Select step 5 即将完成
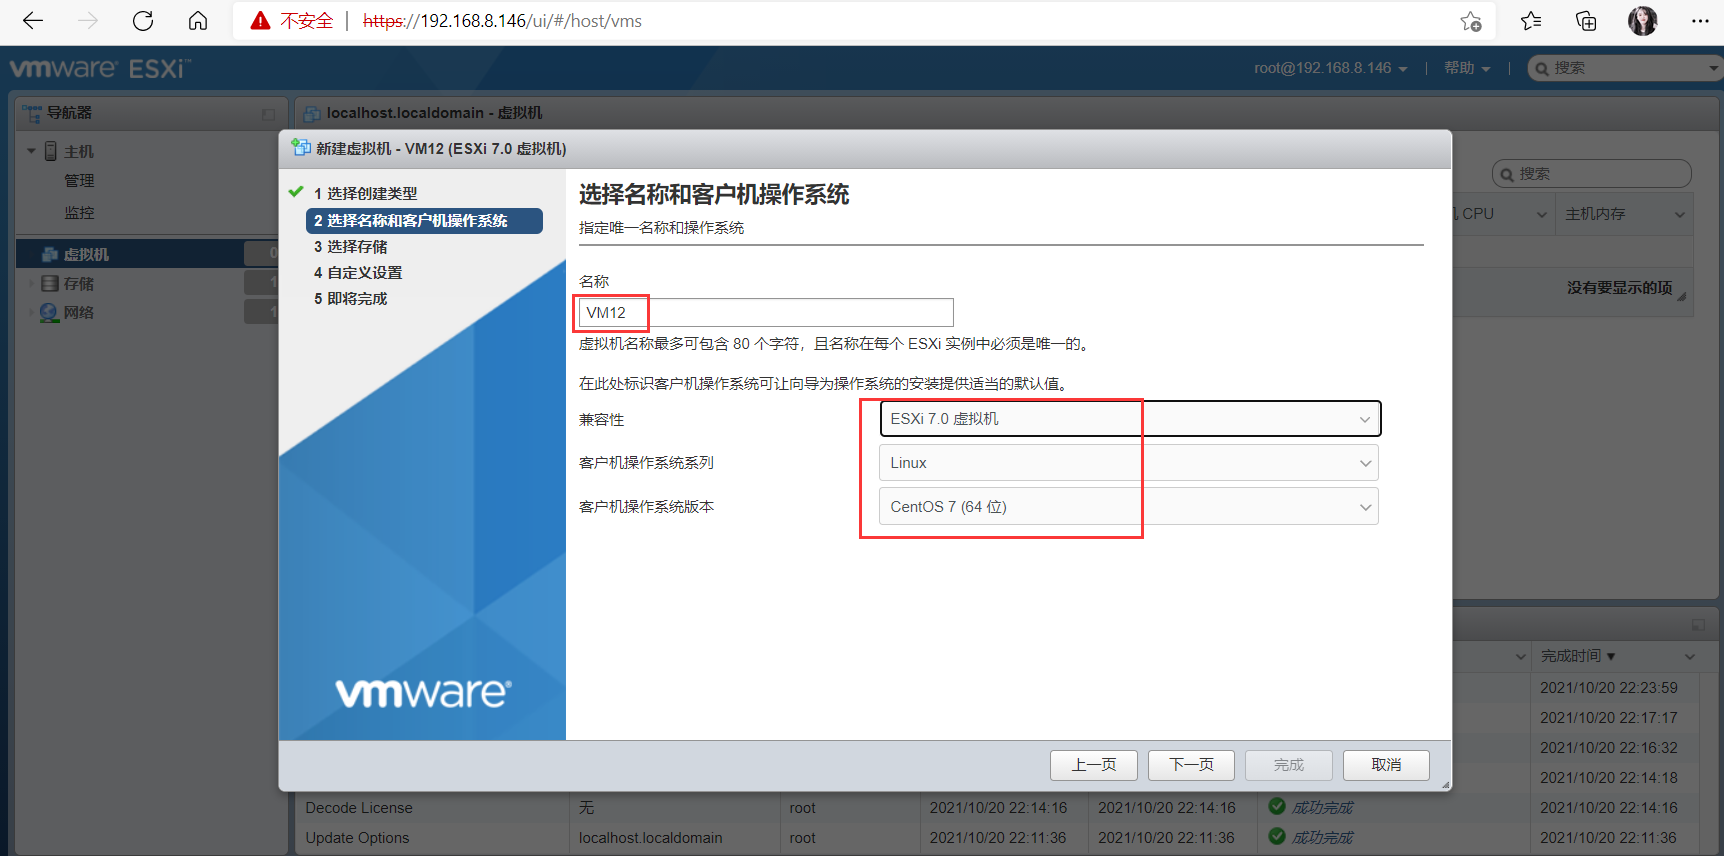 [x=350, y=299]
